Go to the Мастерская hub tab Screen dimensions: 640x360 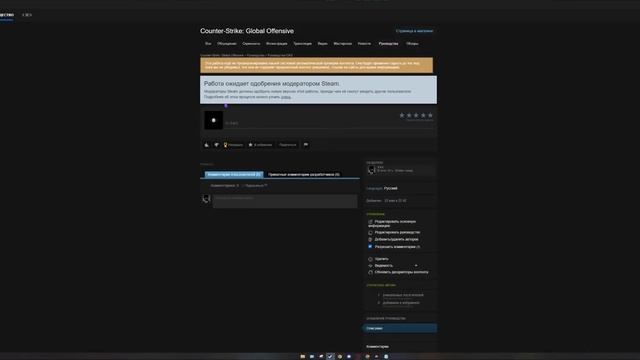342,44
